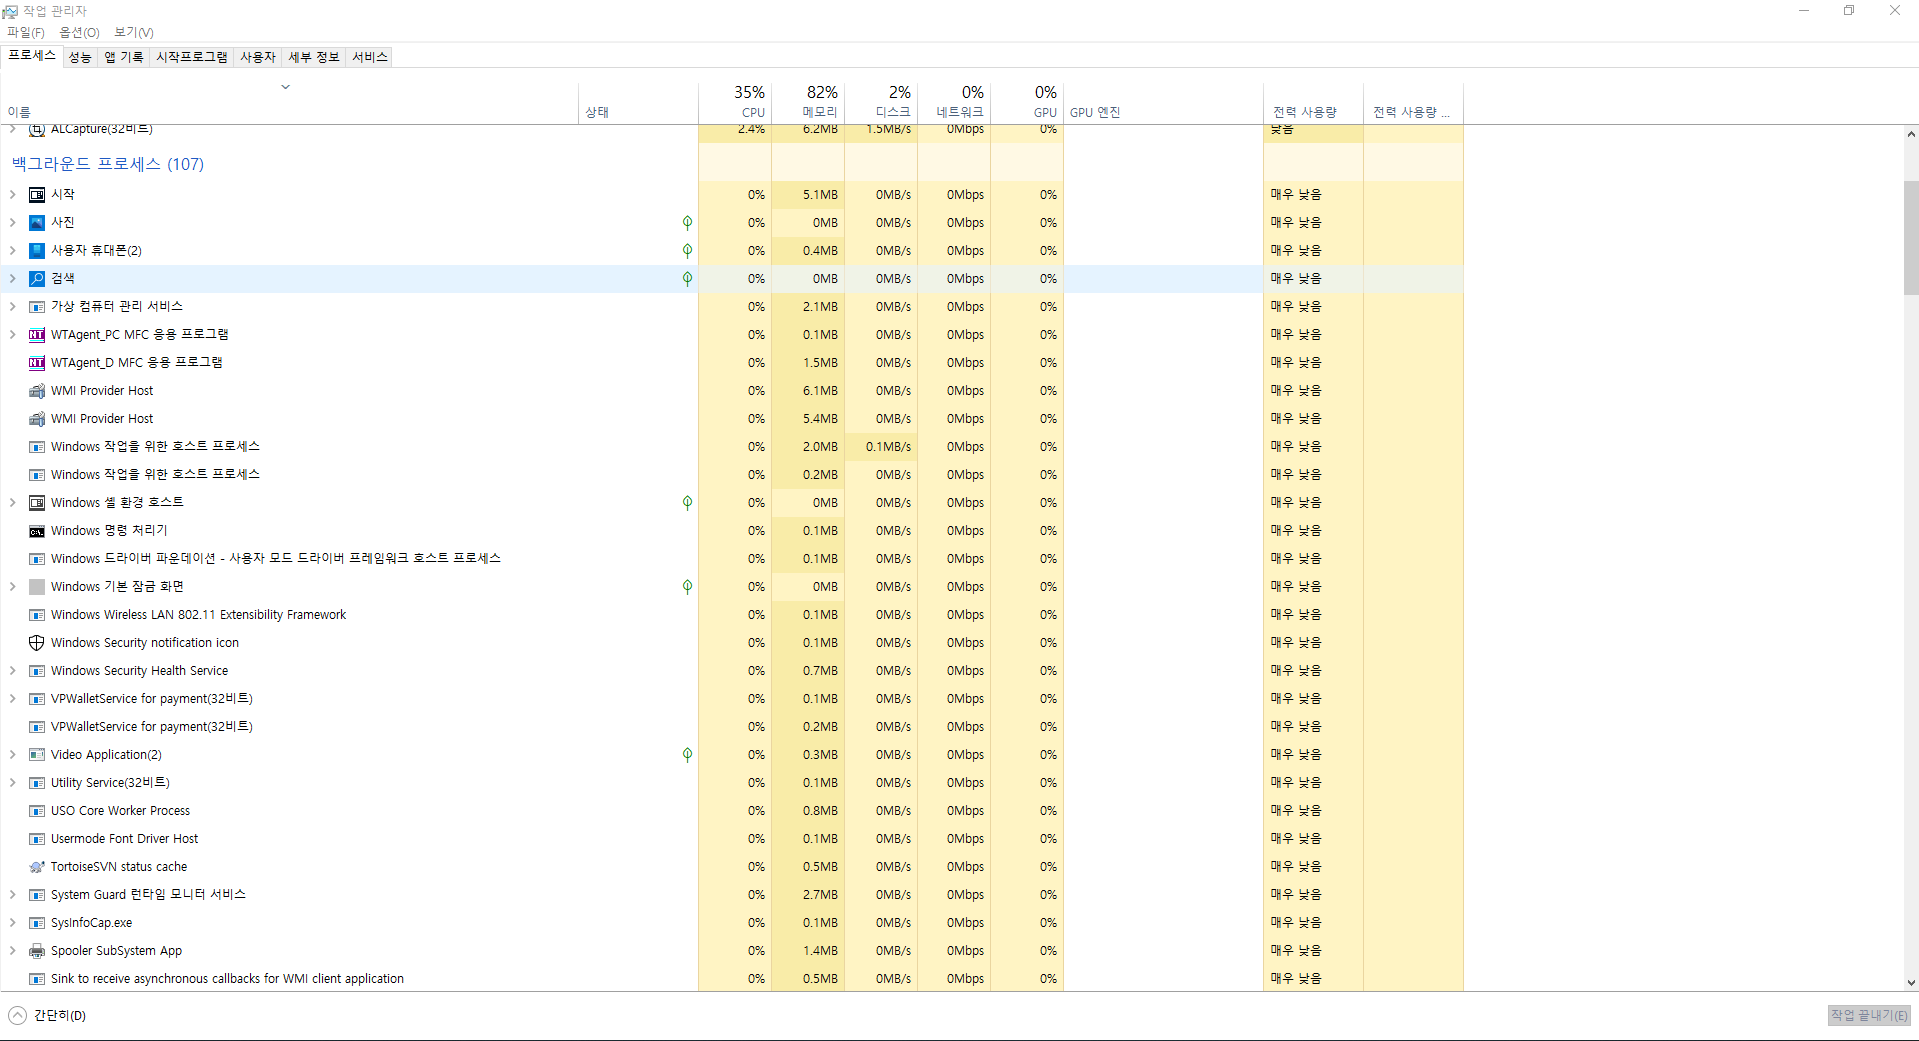The image size is (1919, 1041).
Task: Sort by the CPU column header
Action: (x=735, y=102)
